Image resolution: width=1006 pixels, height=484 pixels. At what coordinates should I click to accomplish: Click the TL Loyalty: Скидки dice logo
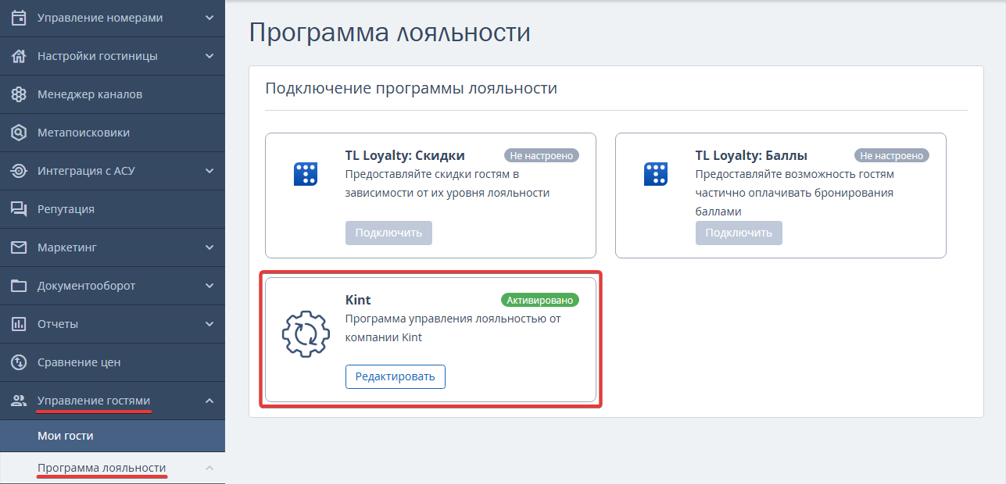pos(305,174)
